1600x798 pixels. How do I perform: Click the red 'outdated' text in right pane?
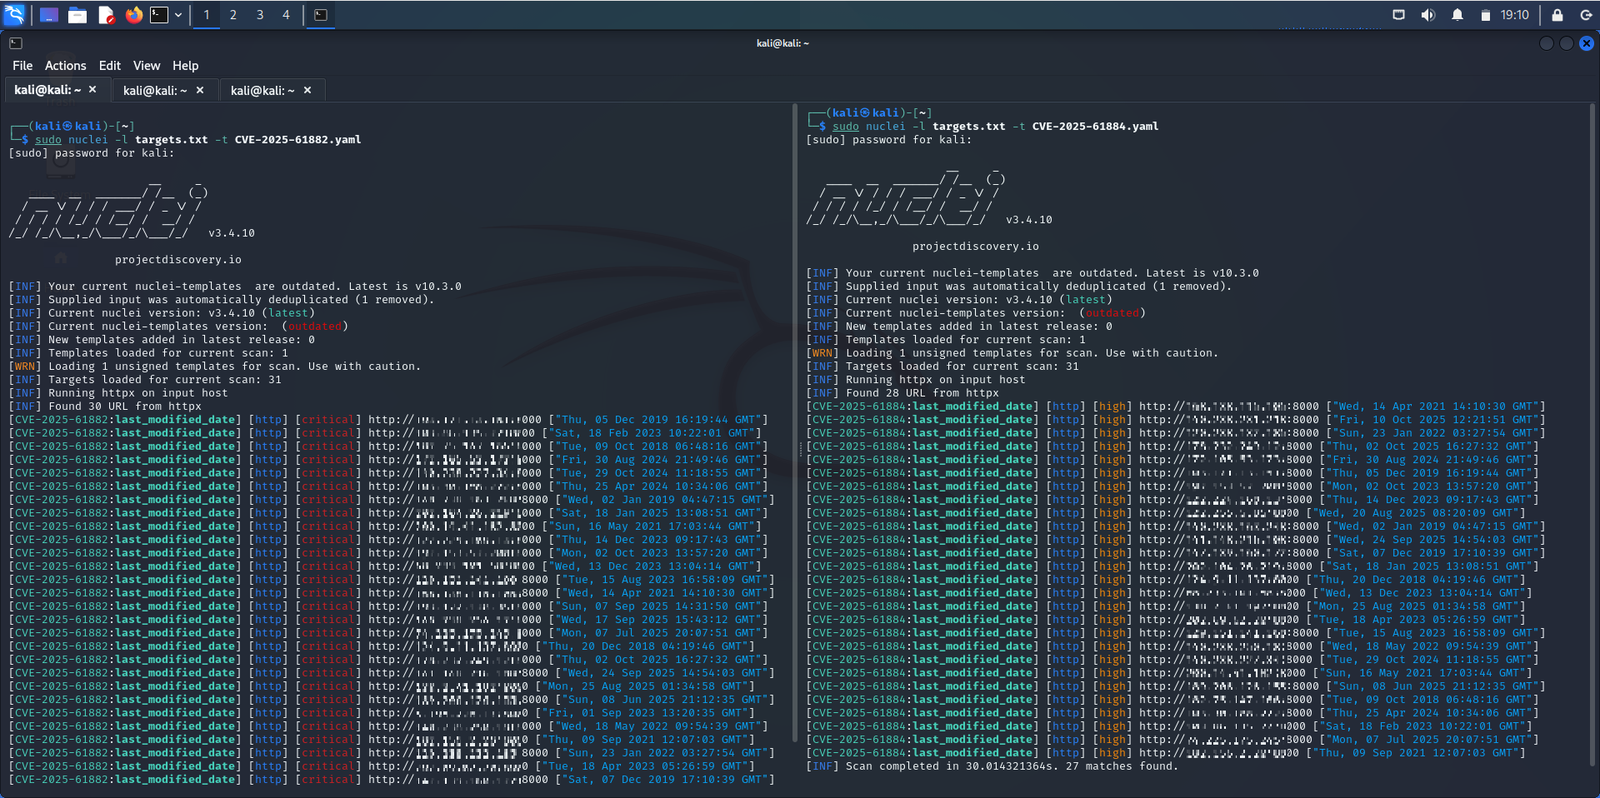pyautogui.click(x=1112, y=313)
